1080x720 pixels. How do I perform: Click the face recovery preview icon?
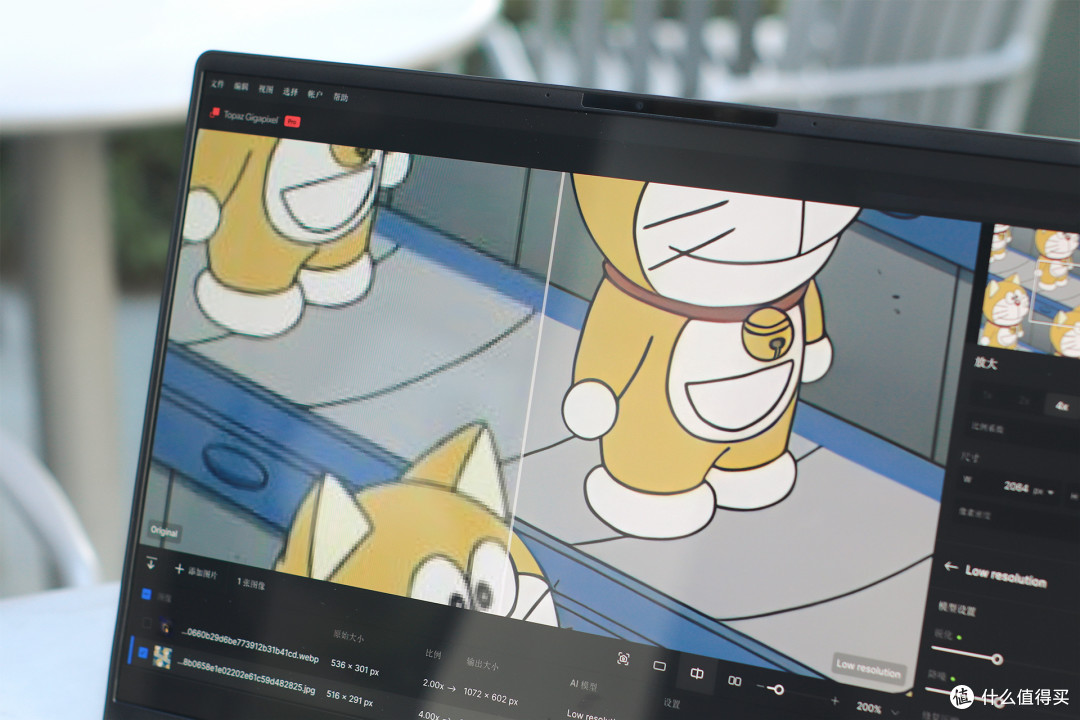(623, 659)
